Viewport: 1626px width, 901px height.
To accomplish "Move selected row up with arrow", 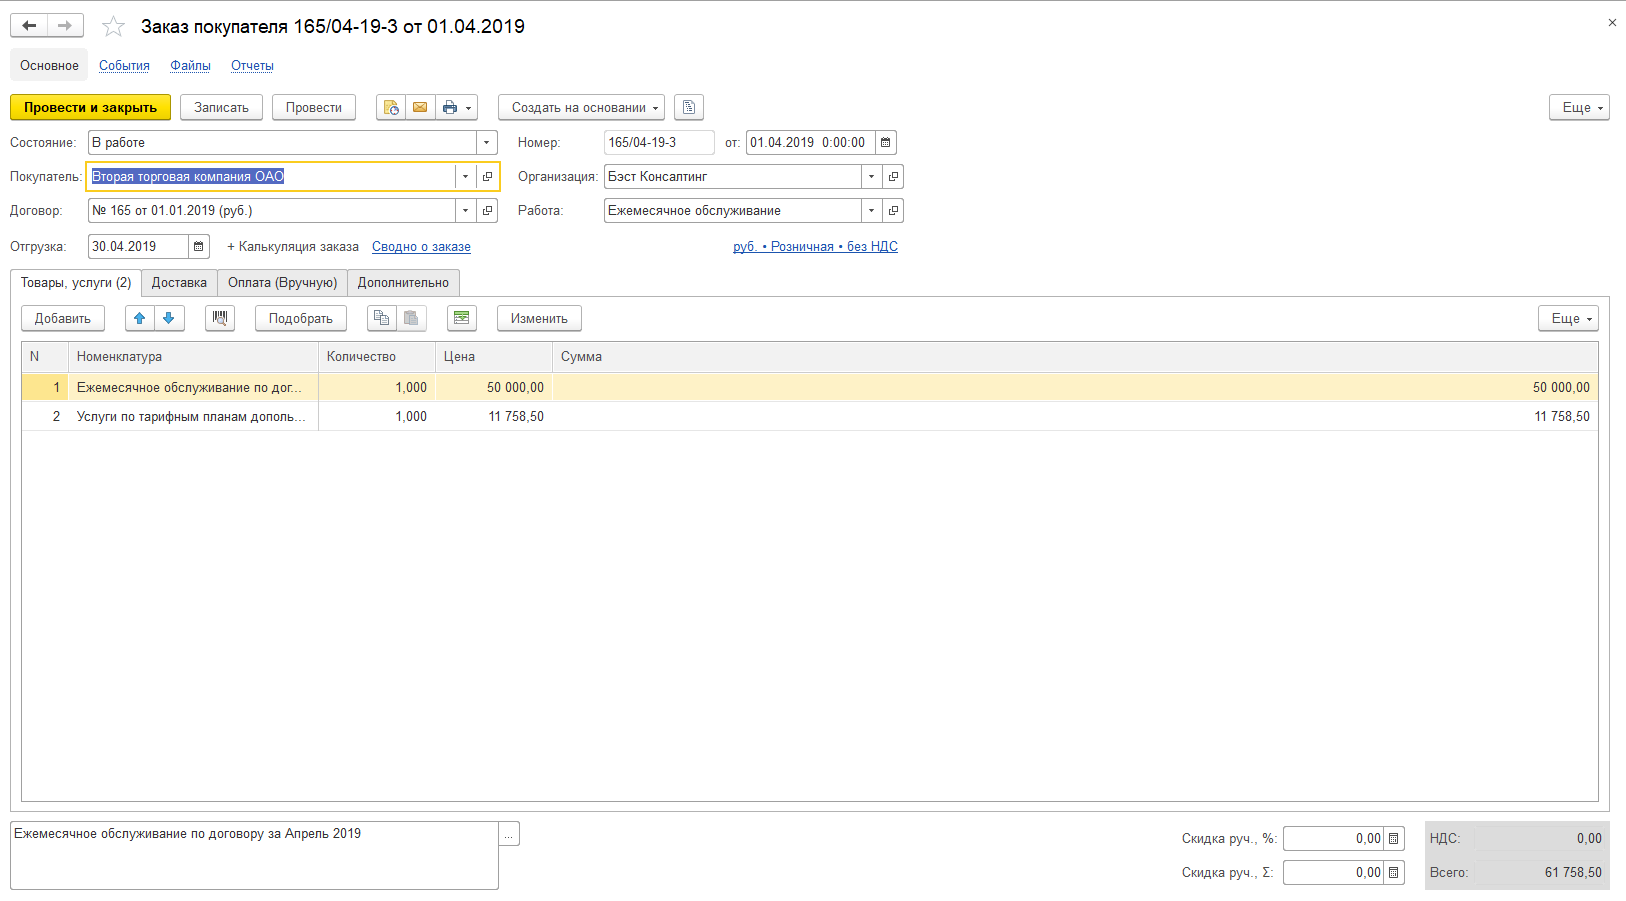I will pos(140,318).
